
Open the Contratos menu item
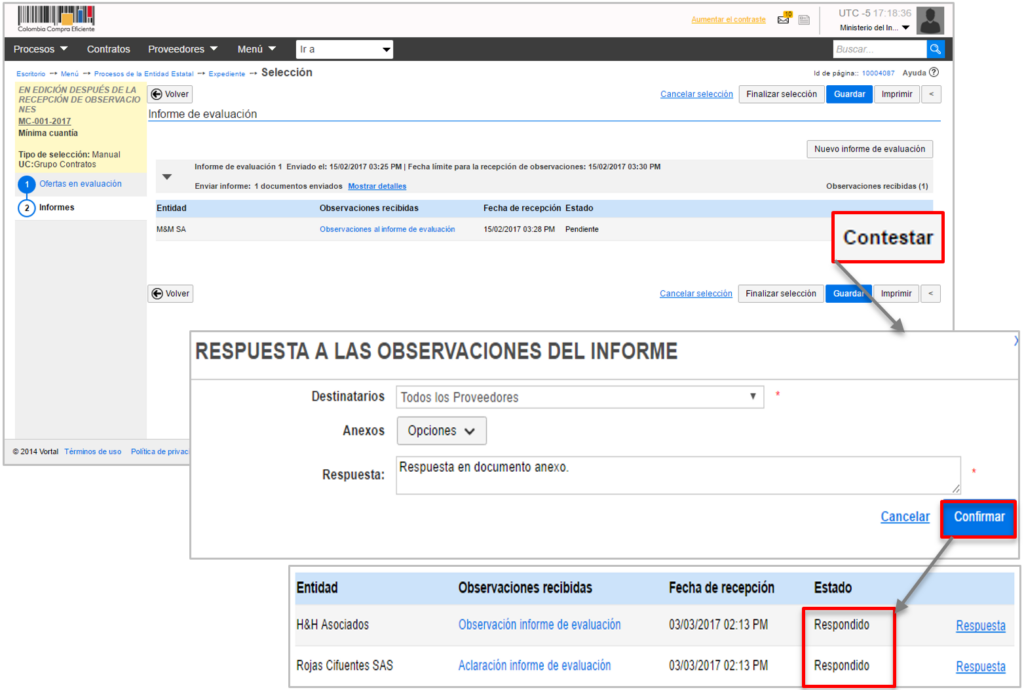108,49
